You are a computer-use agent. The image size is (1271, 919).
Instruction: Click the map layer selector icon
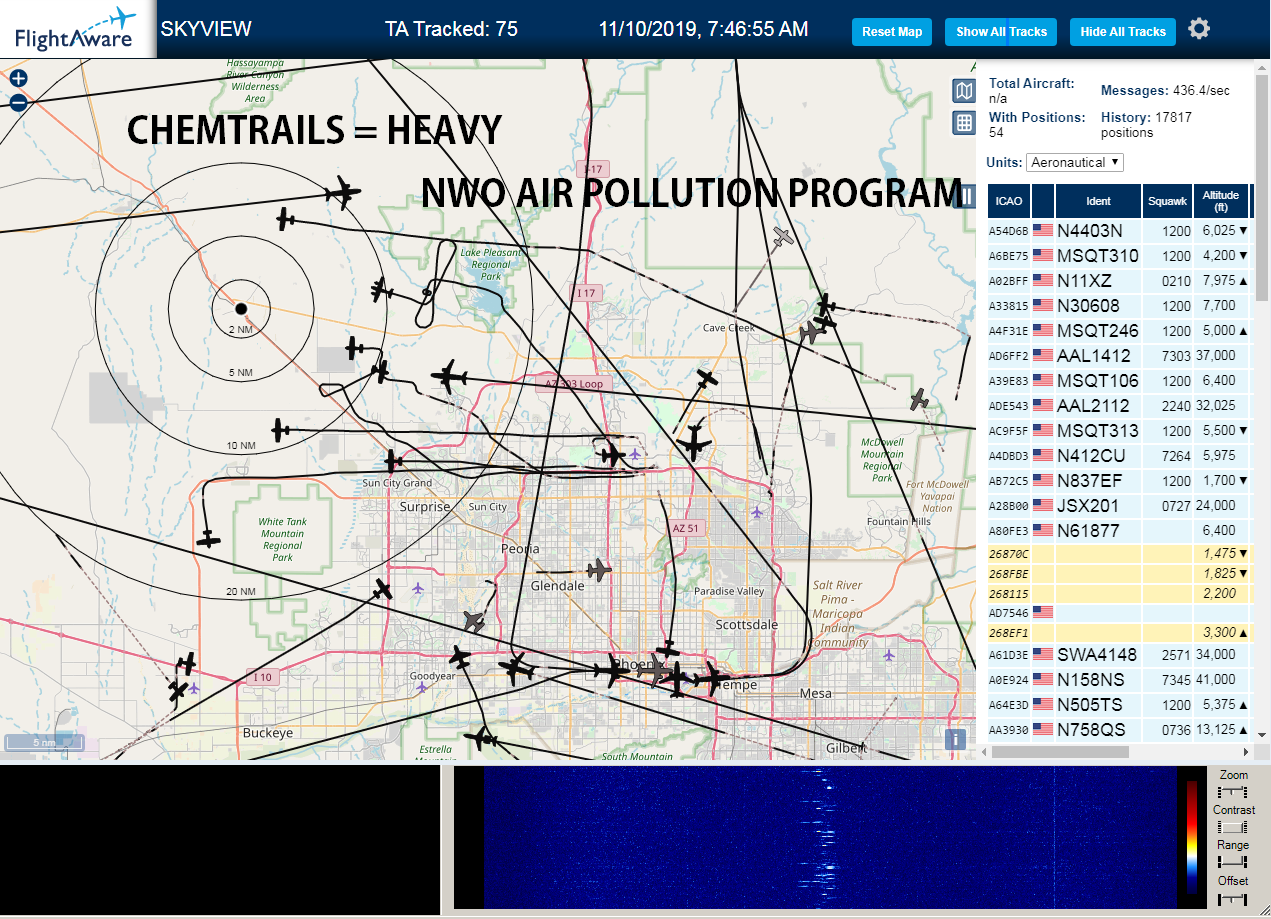point(964,92)
